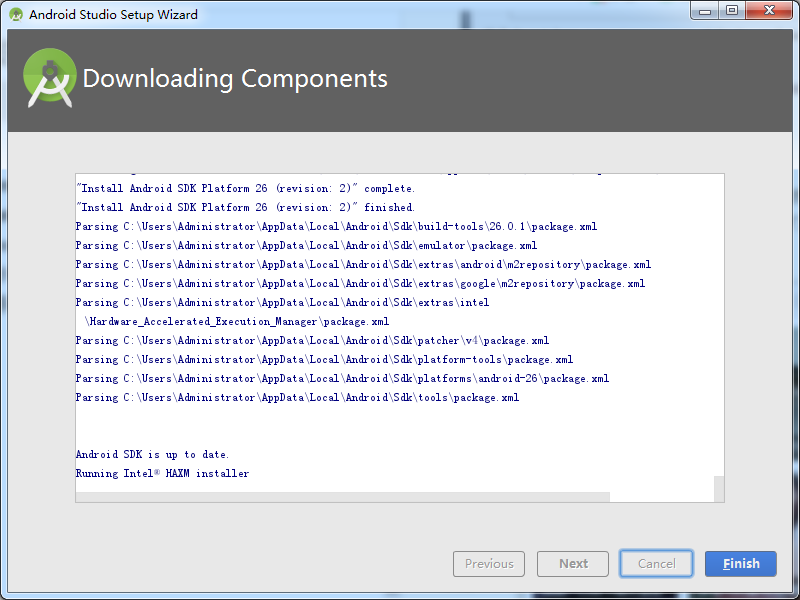Click the disabled Previous button

489,564
